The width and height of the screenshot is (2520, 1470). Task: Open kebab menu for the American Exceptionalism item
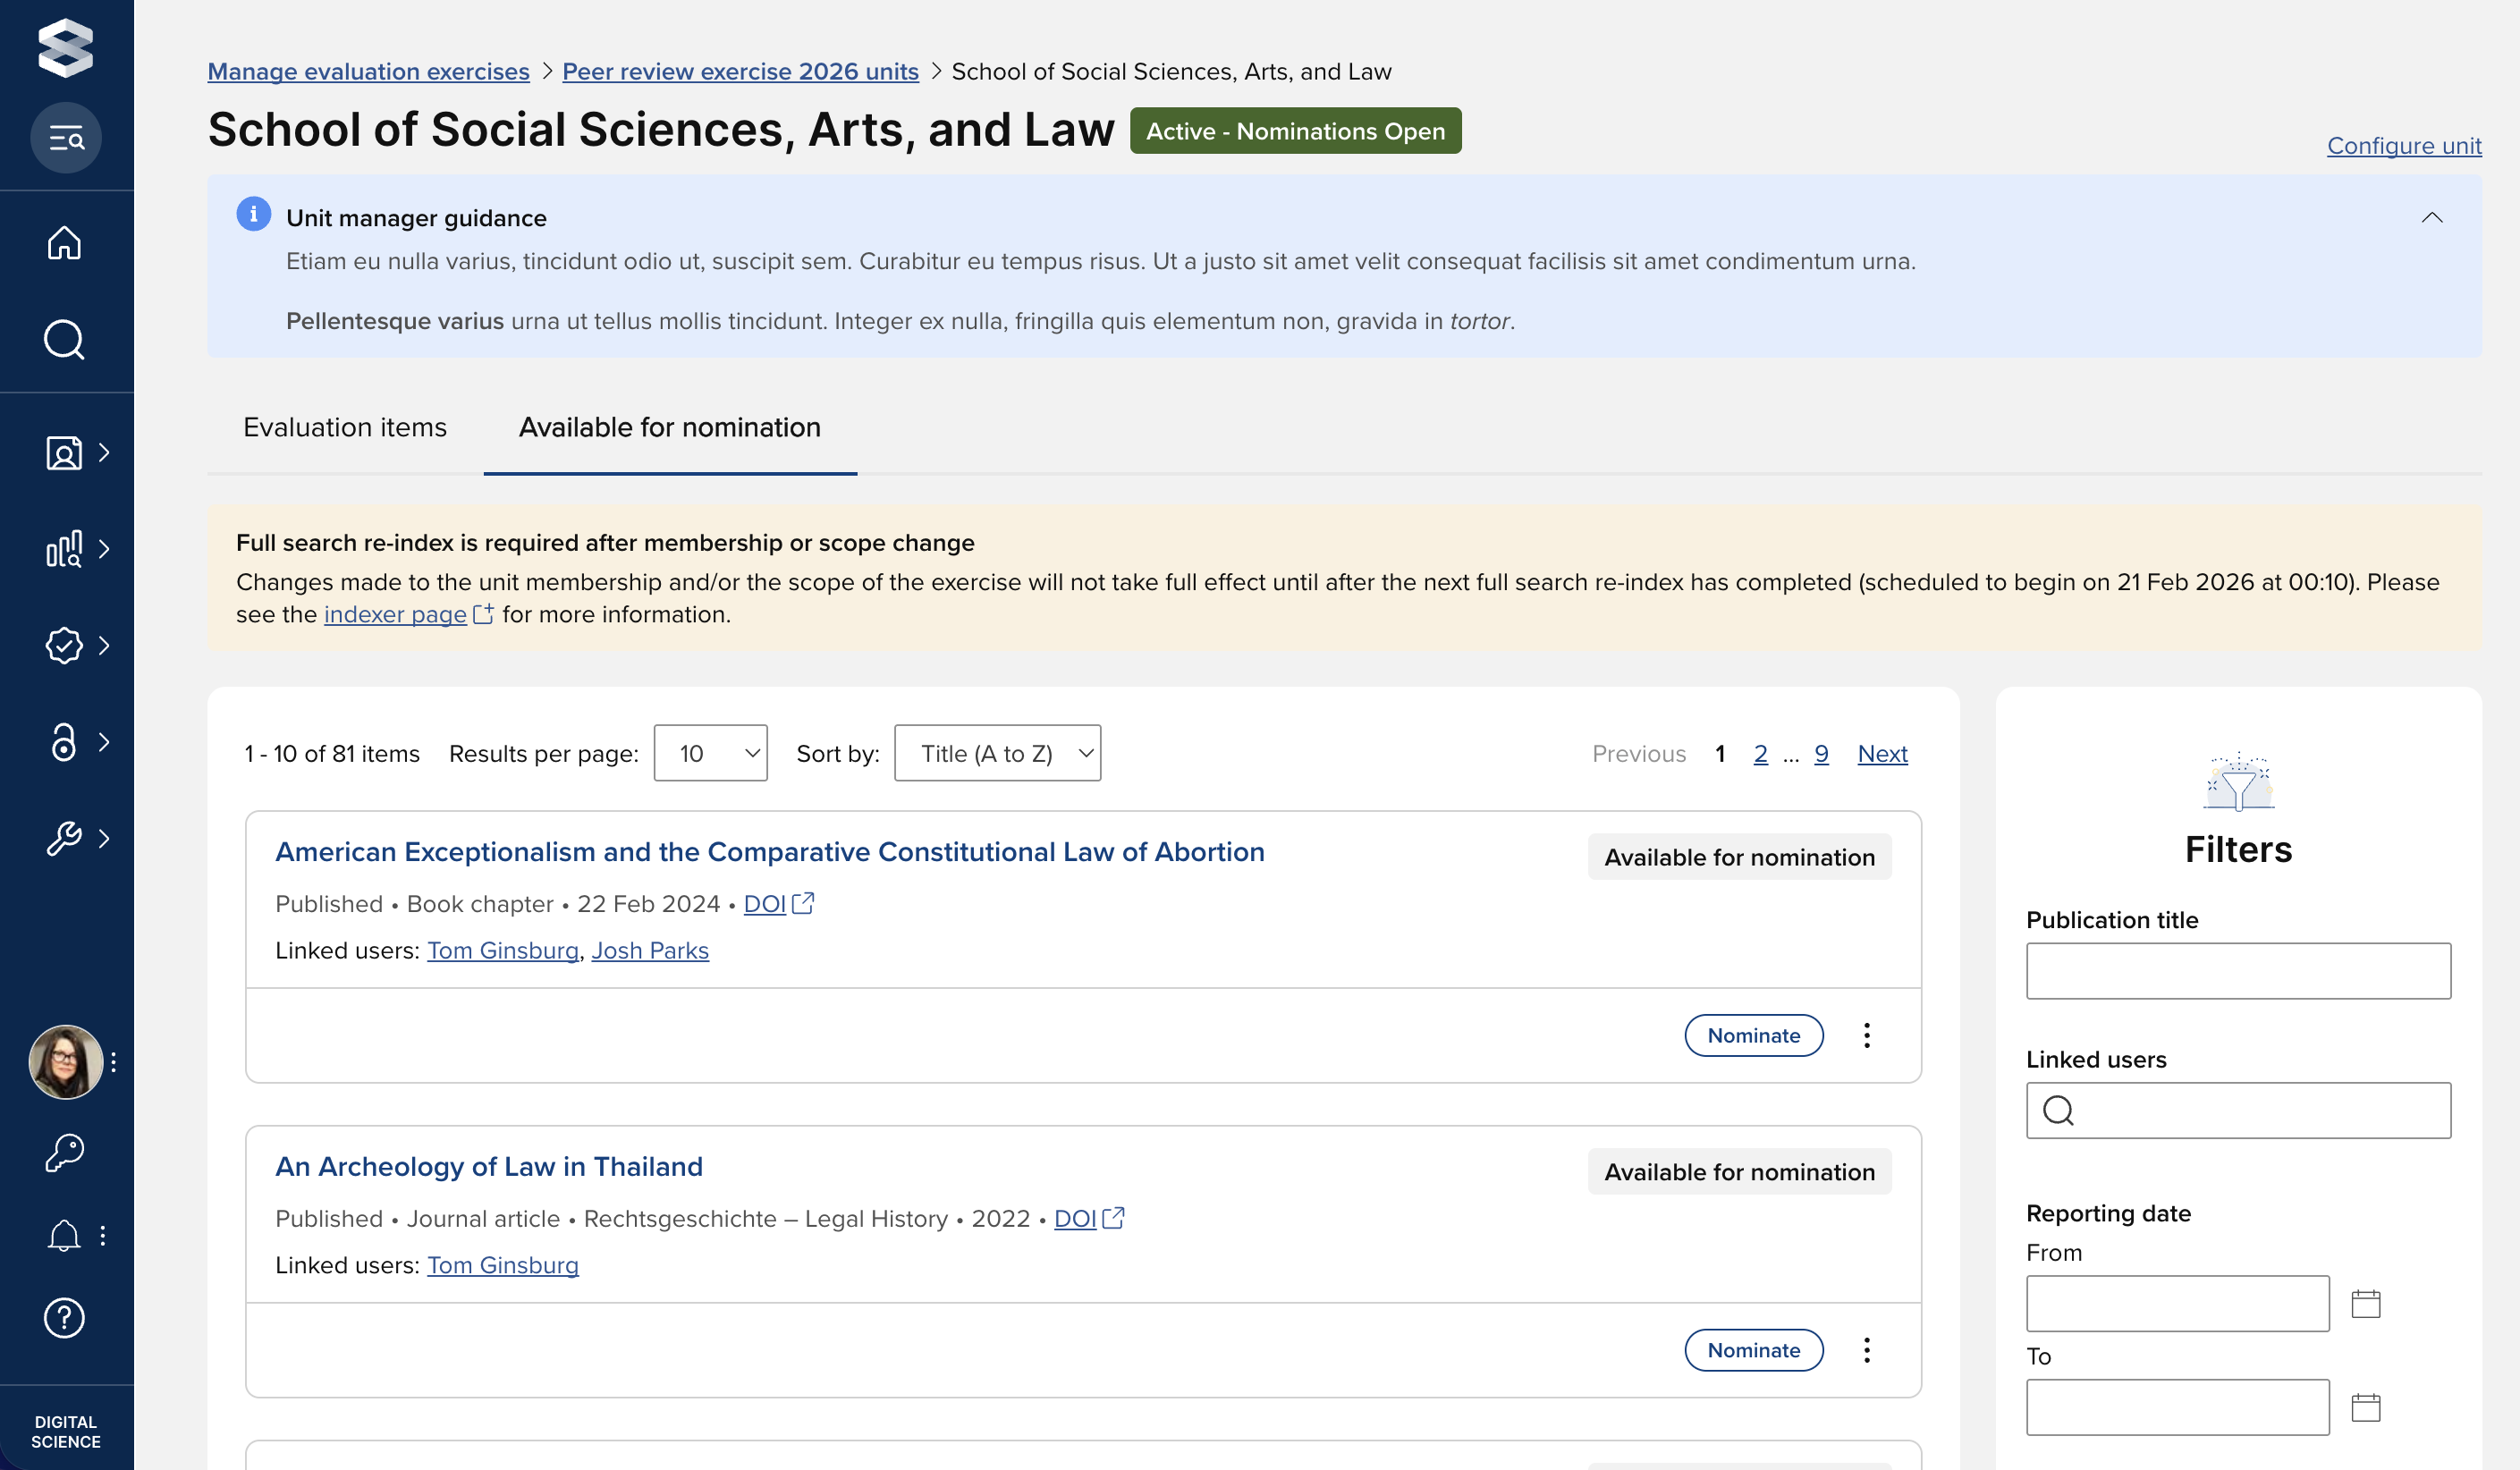click(1866, 1036)
